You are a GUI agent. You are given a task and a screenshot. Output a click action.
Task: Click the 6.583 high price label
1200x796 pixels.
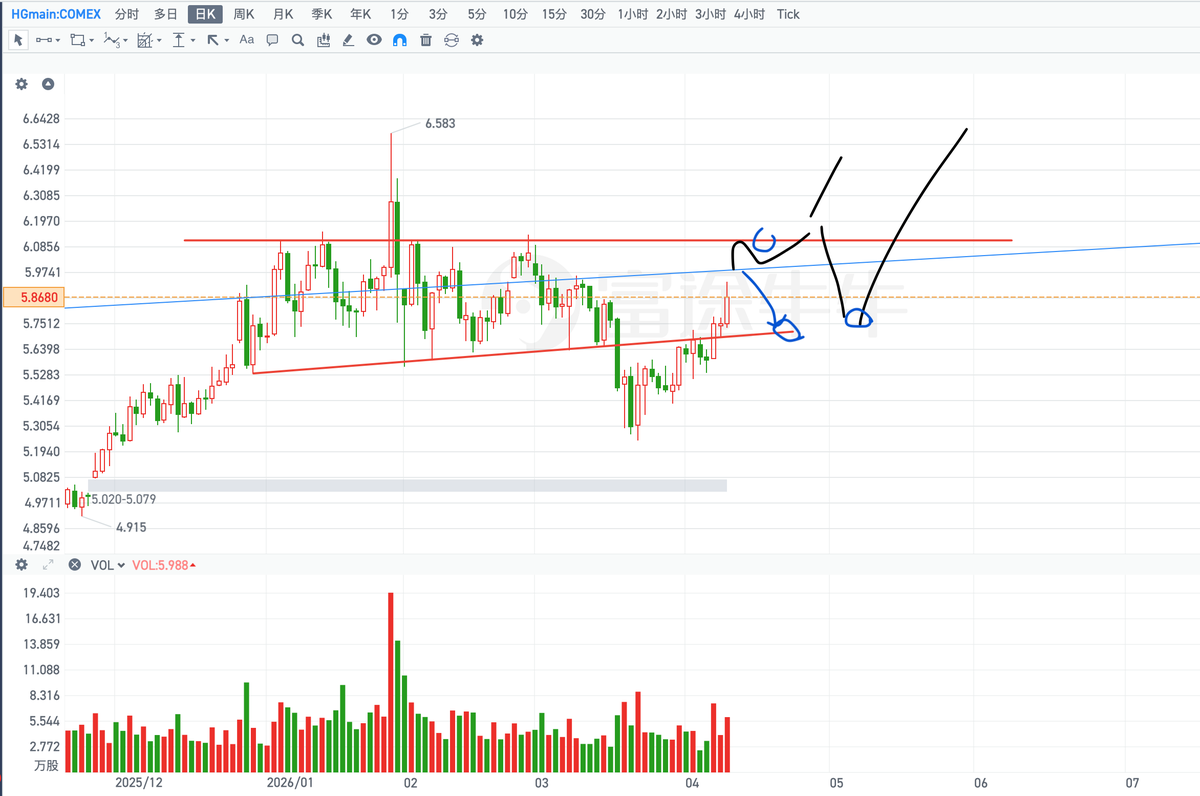click(x=440, y=124)
